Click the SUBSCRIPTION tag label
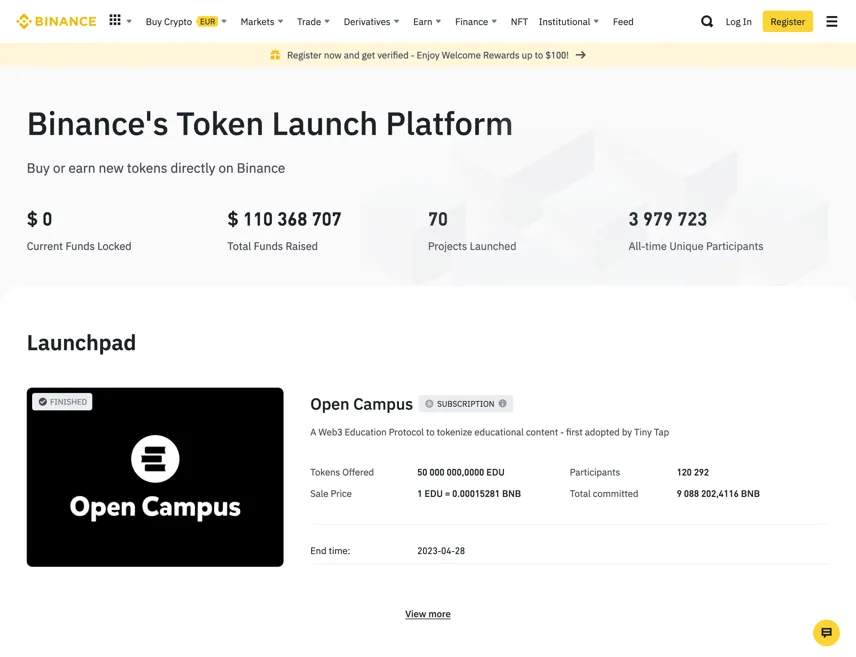This screenshot has height=657, width=856. point(465,404)
